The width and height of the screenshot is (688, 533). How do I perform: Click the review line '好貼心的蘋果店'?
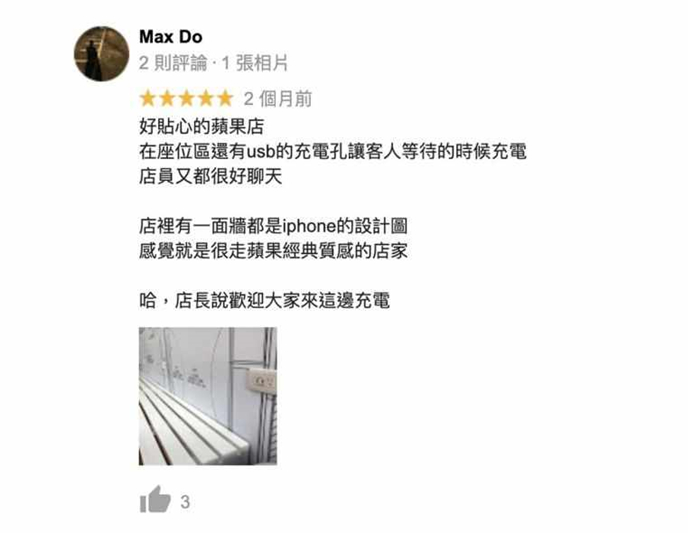point(201,127)
